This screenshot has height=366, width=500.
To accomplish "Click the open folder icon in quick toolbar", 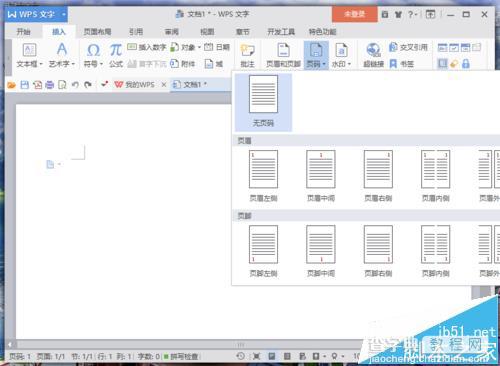I will click(11, 85).
